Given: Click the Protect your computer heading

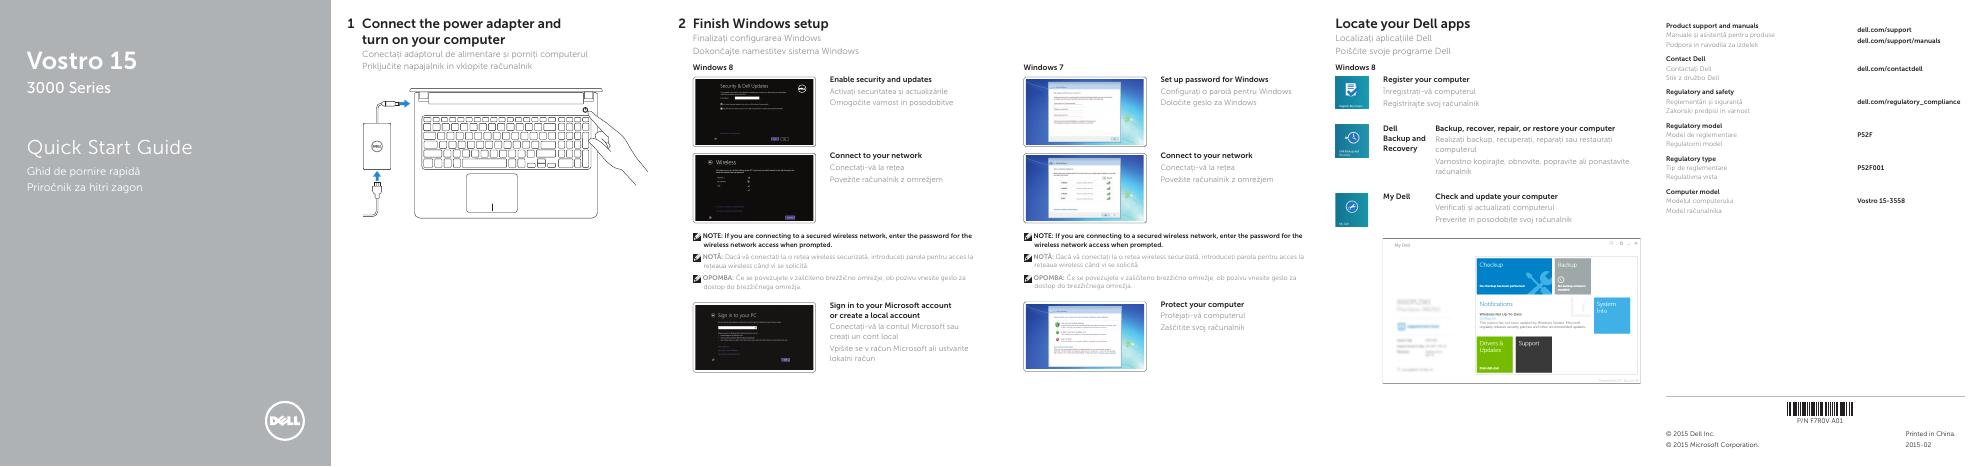Looking at the screenshot, I should pyautogui.click(x=1202, y=304).
